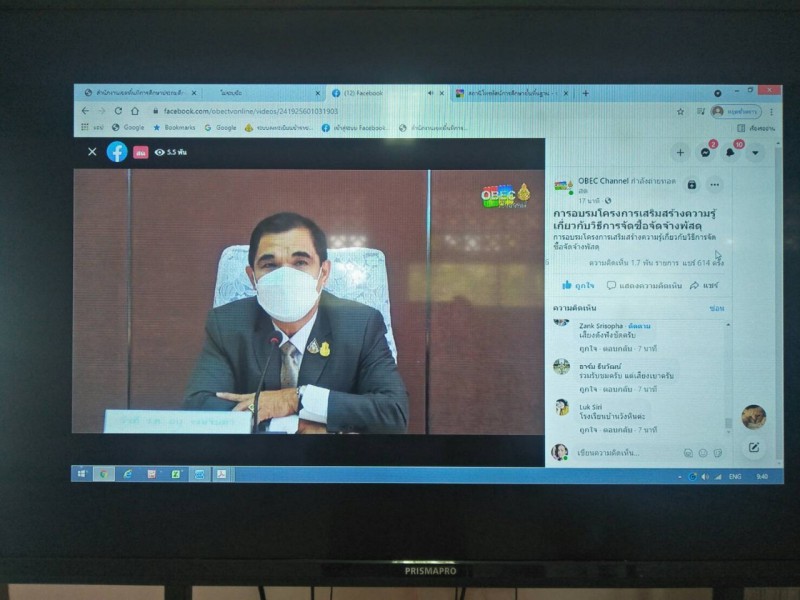Focus the write-a-comment field
Image resolution: width=800 pixels, height=600 pixels.
[628, 453]
